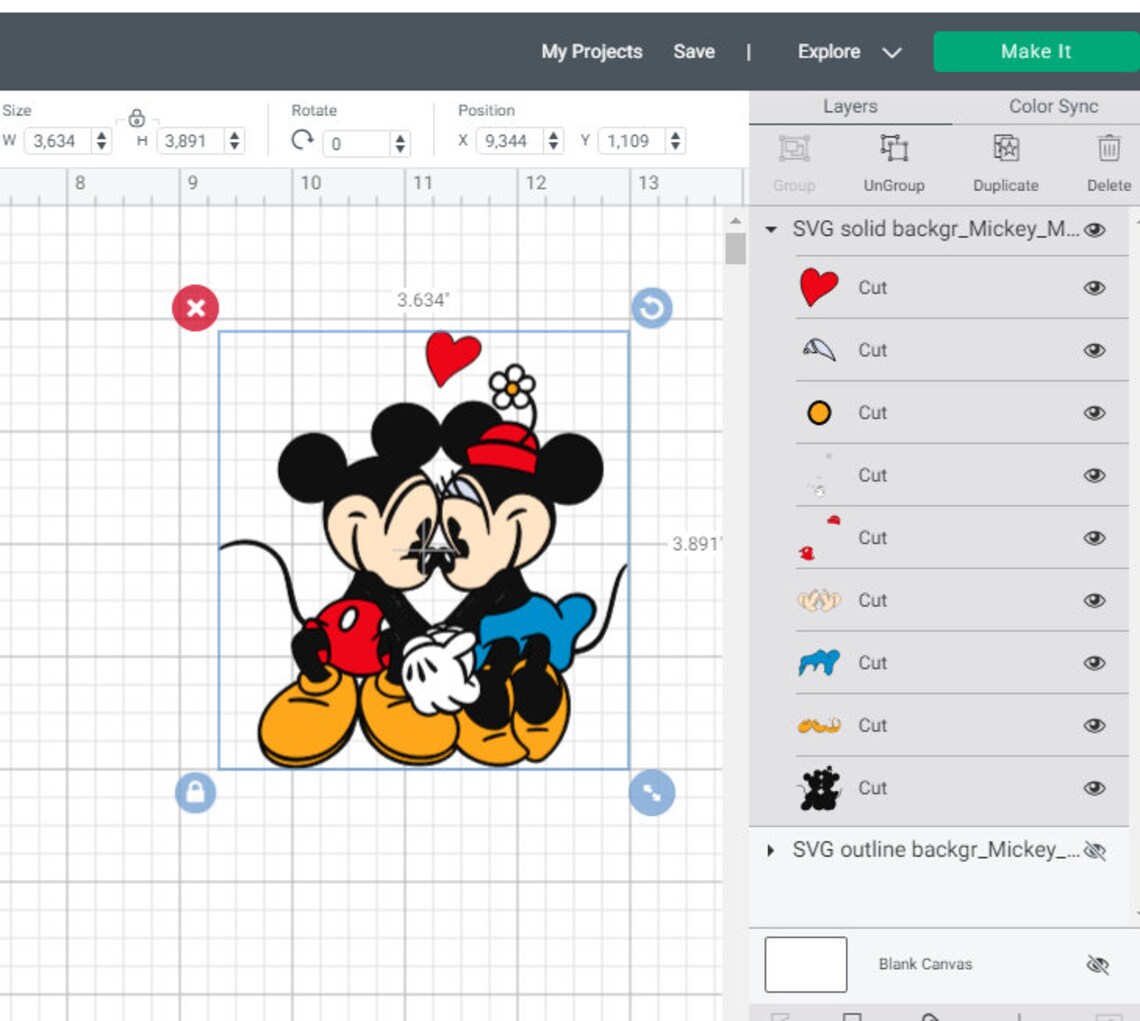Click the lock handle below the selection box
This screenshot has height=1021, width=1140.
tap(195, 791)
